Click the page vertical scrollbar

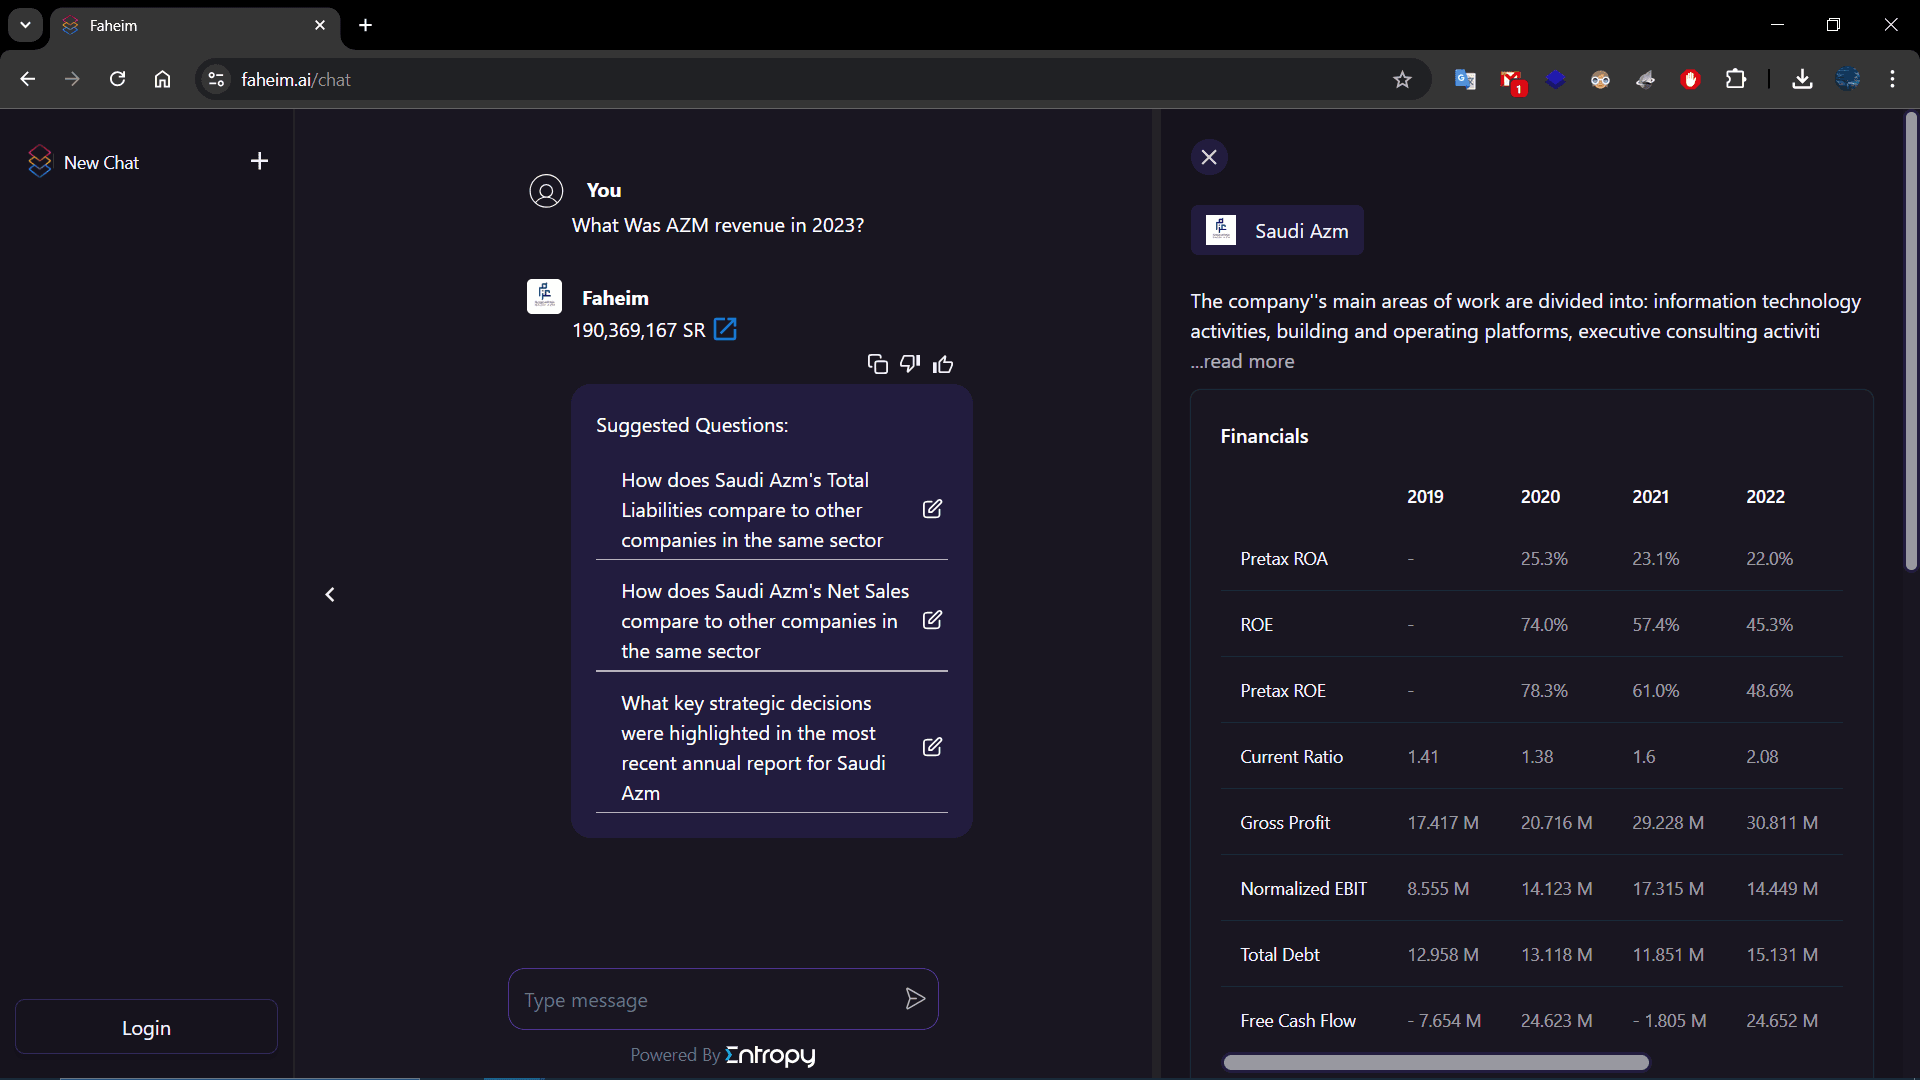1911,342
